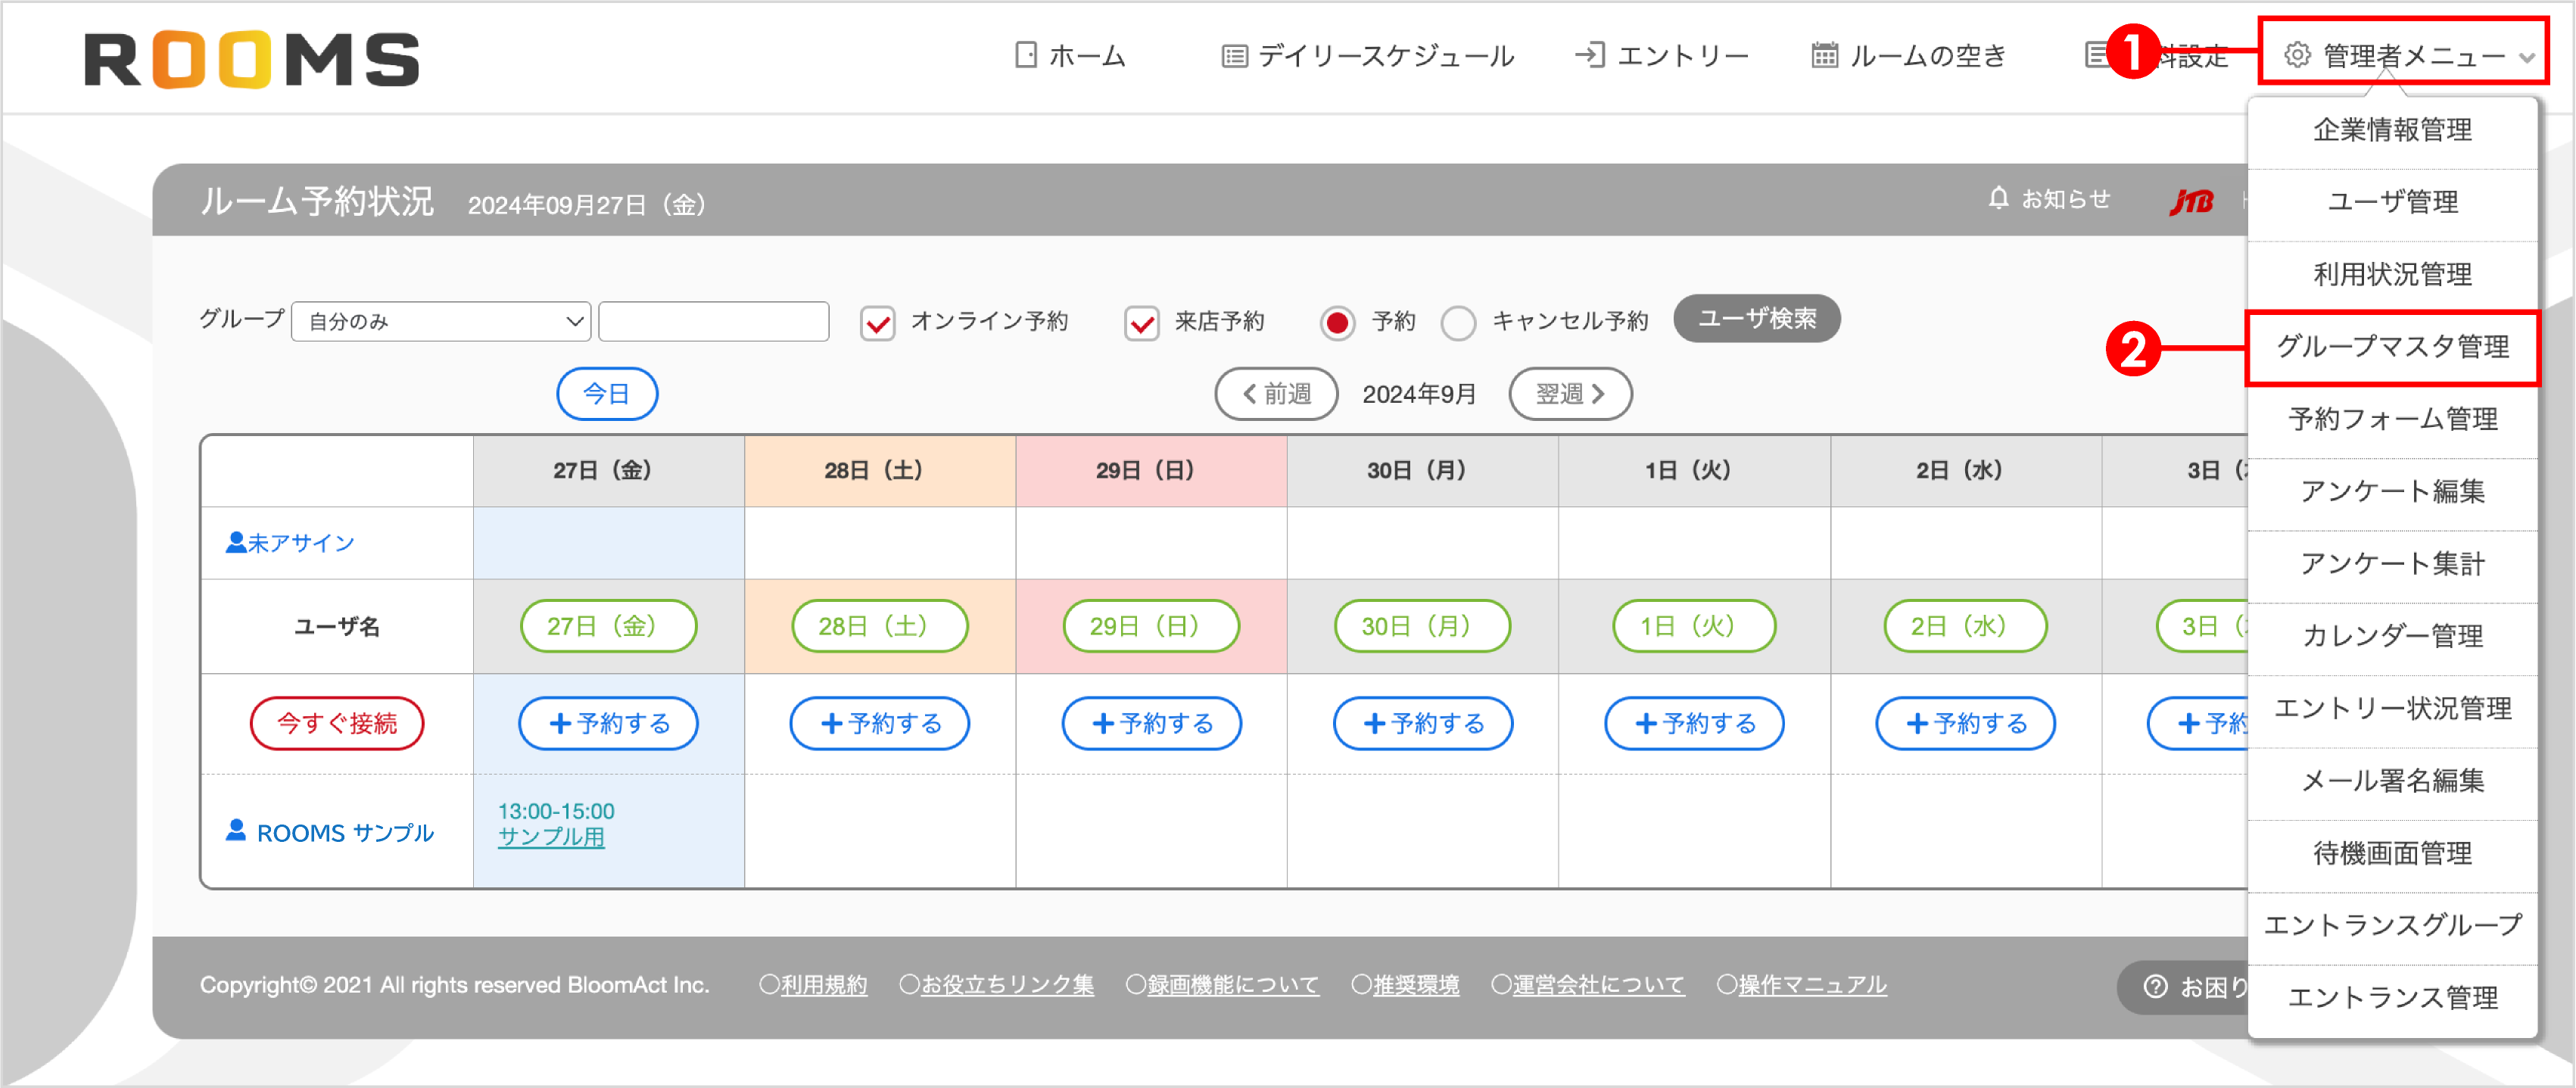Open the グループ dropdown showing 自分のみ
2576x1088 pixels.
click(x=440, y=321)
